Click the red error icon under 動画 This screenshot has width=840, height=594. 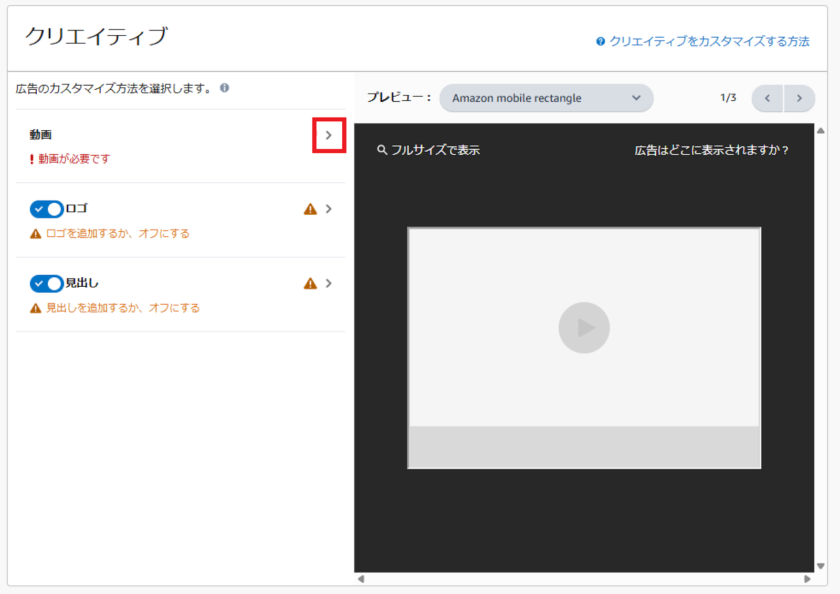32,159
